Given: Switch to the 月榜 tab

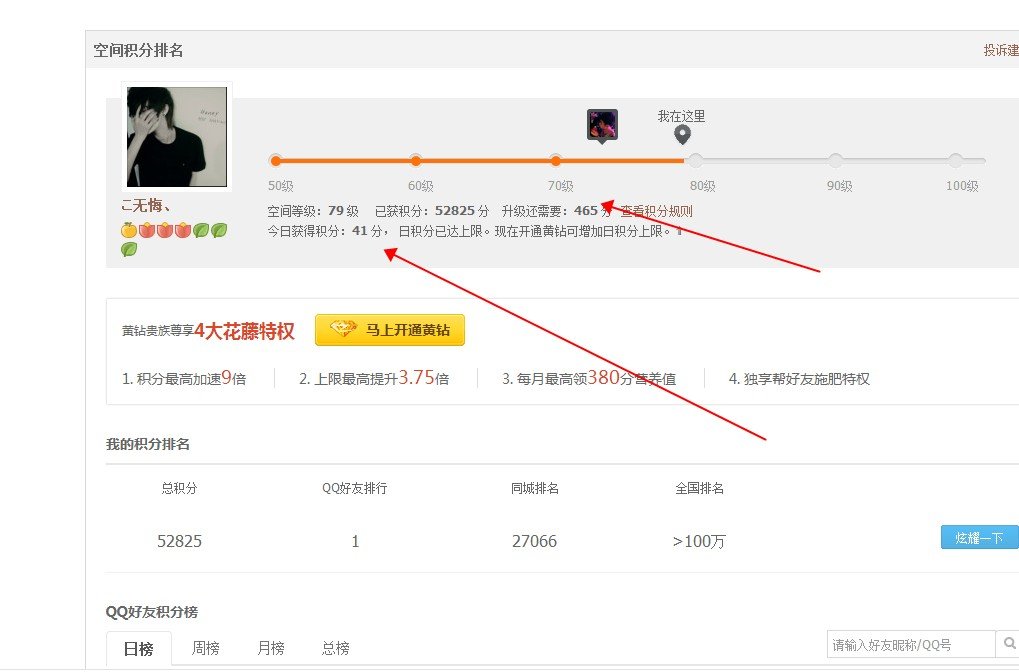Looking at the screenshot, I should pyautogui.click(x=270, y=648).
